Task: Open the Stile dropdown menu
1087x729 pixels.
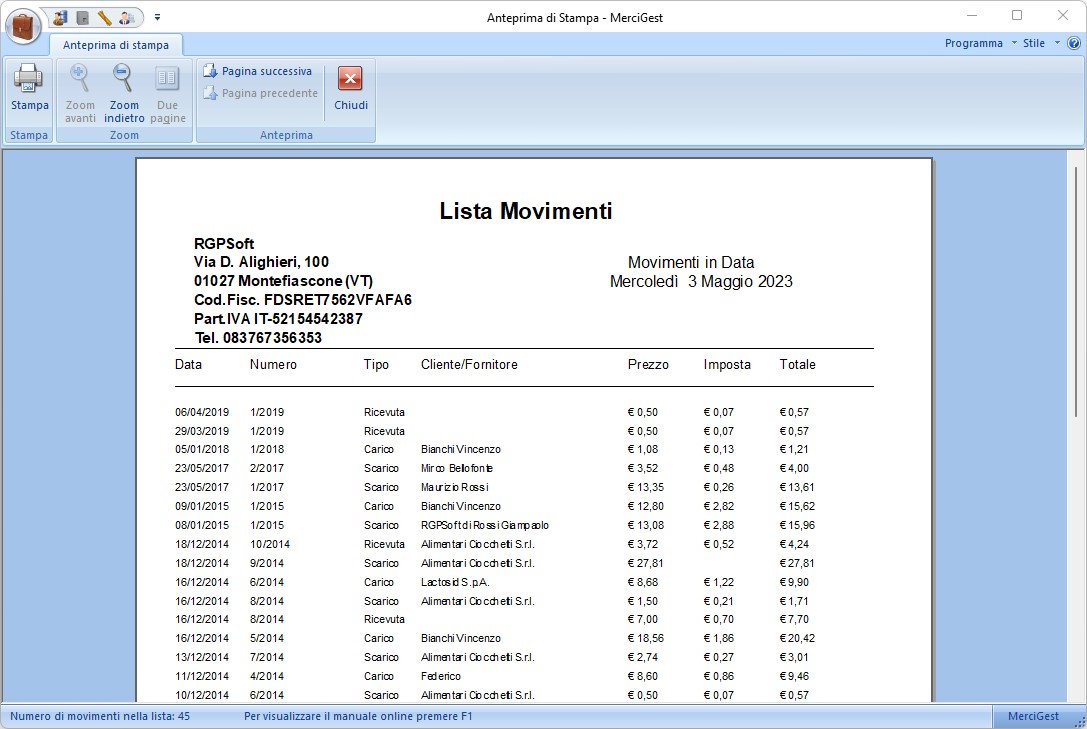Action: 1041,43
